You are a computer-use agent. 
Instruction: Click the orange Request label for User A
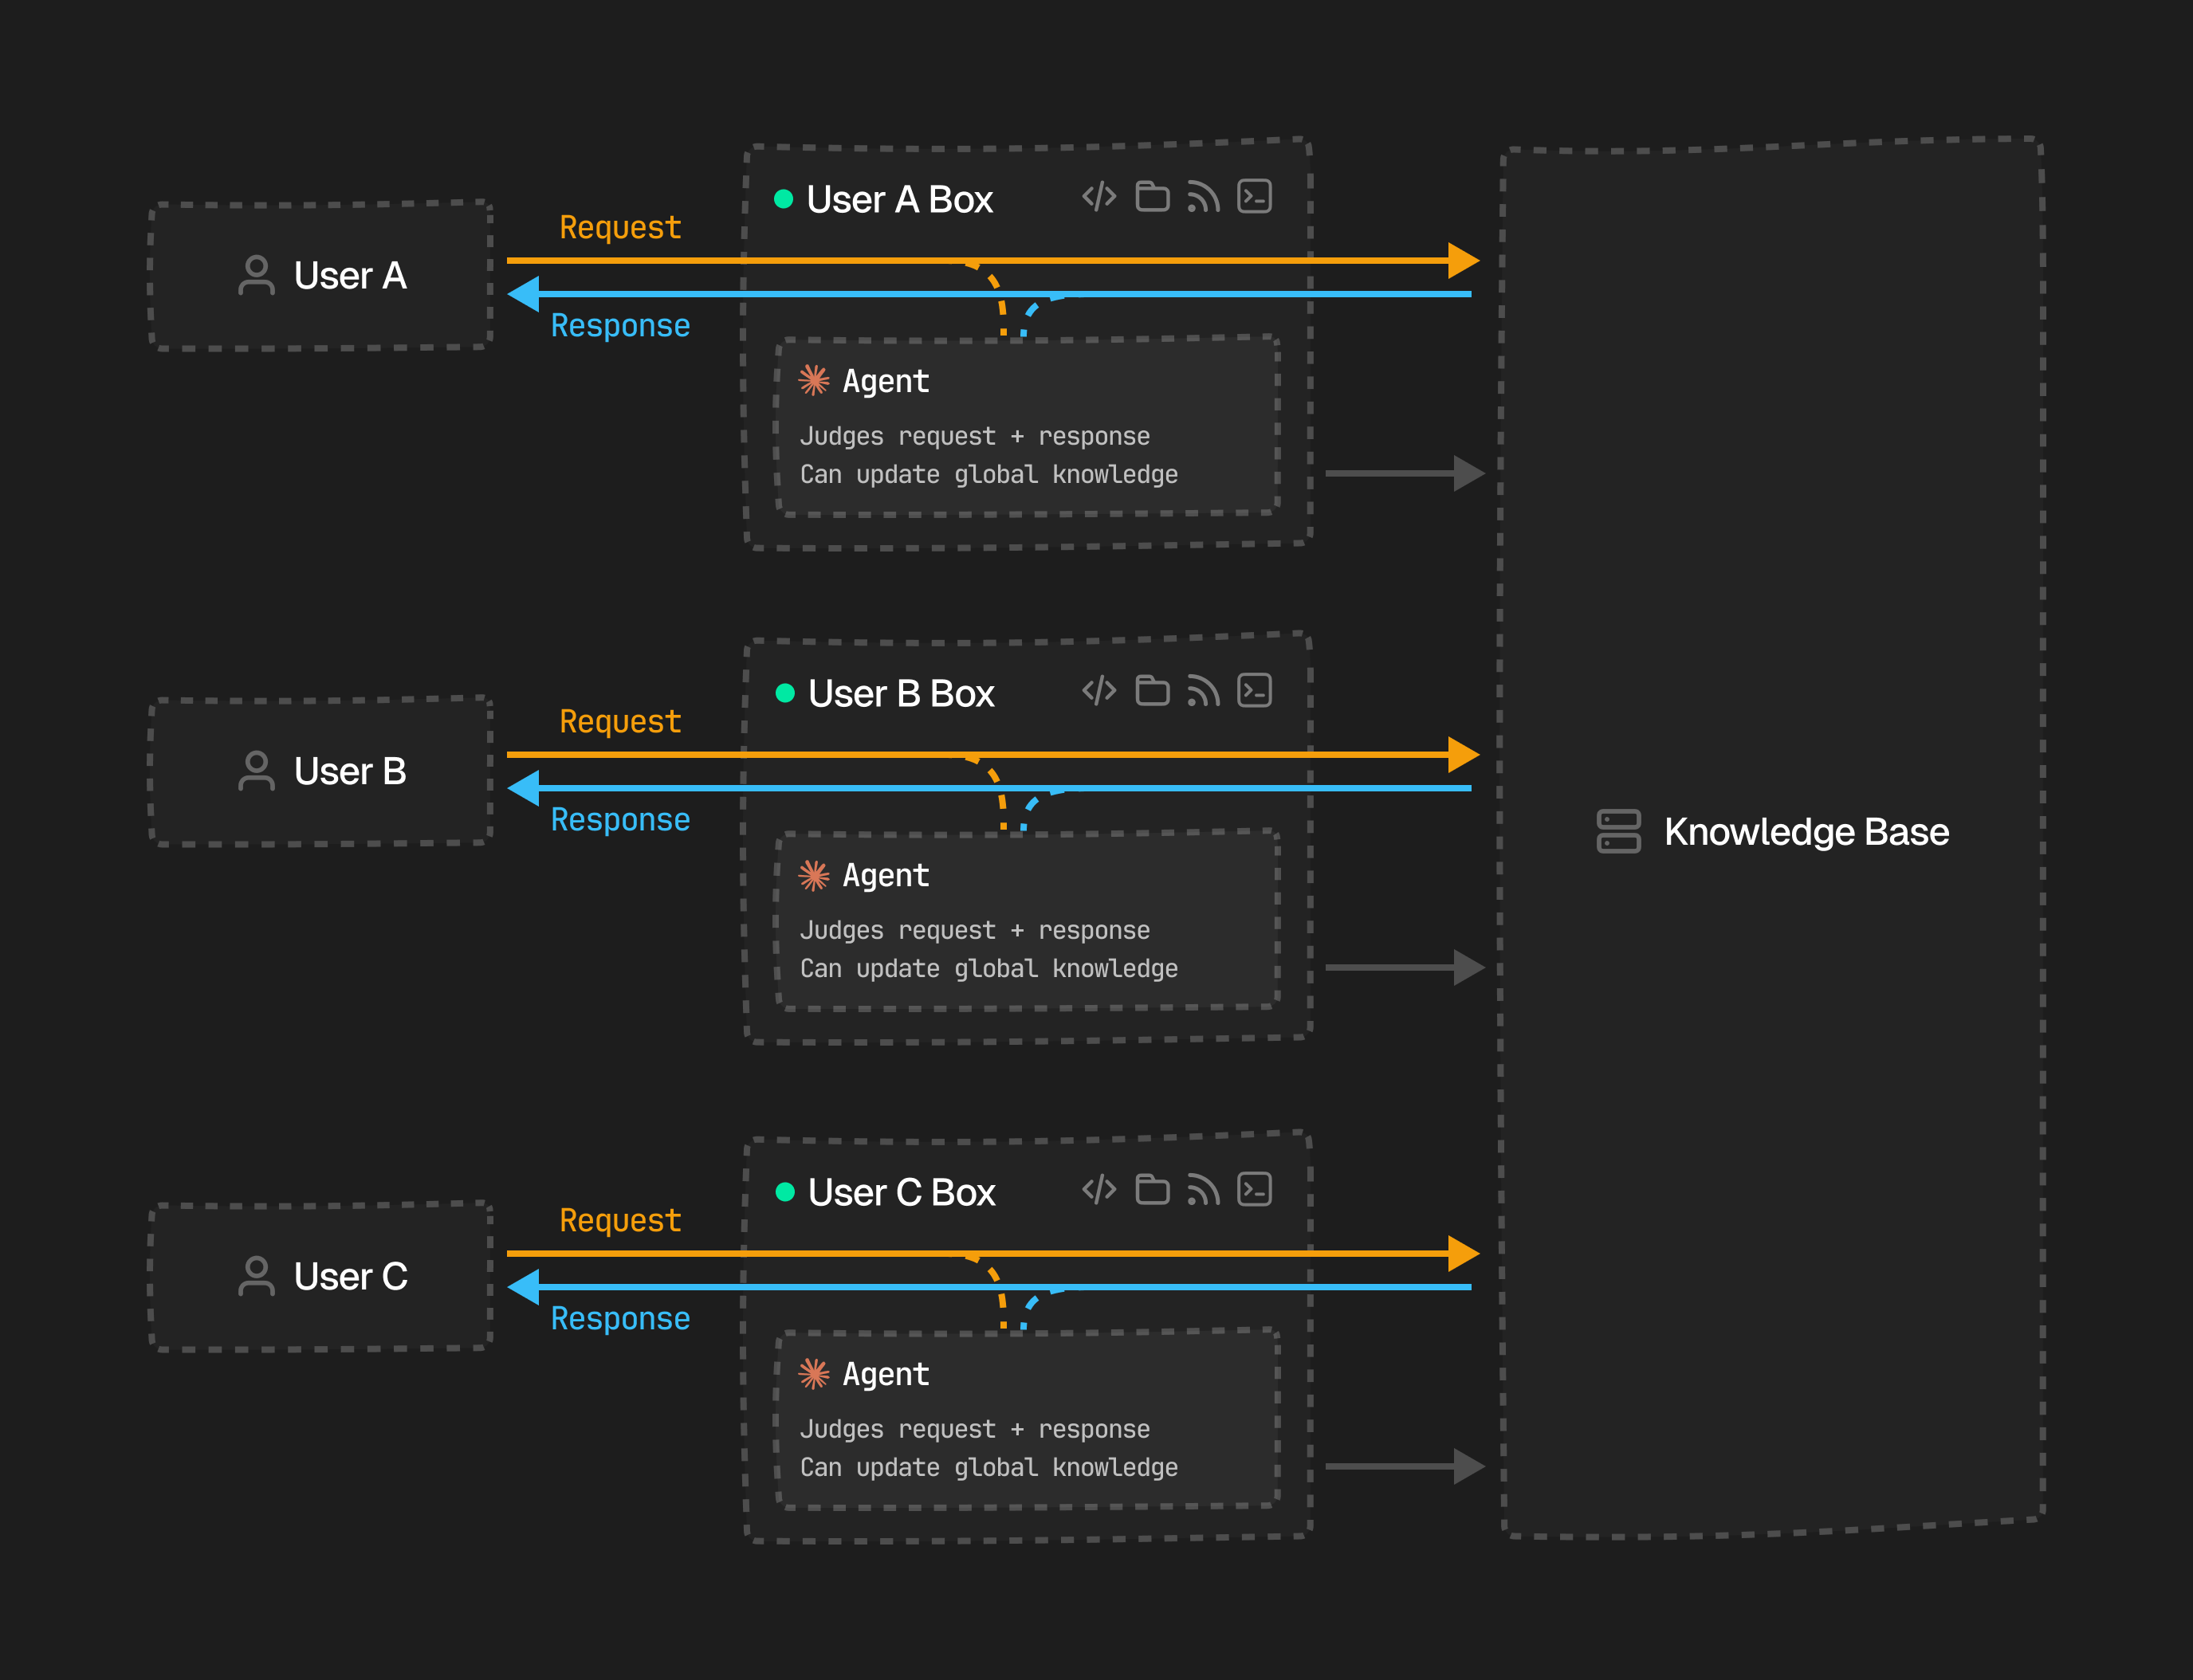coord(620,228)
